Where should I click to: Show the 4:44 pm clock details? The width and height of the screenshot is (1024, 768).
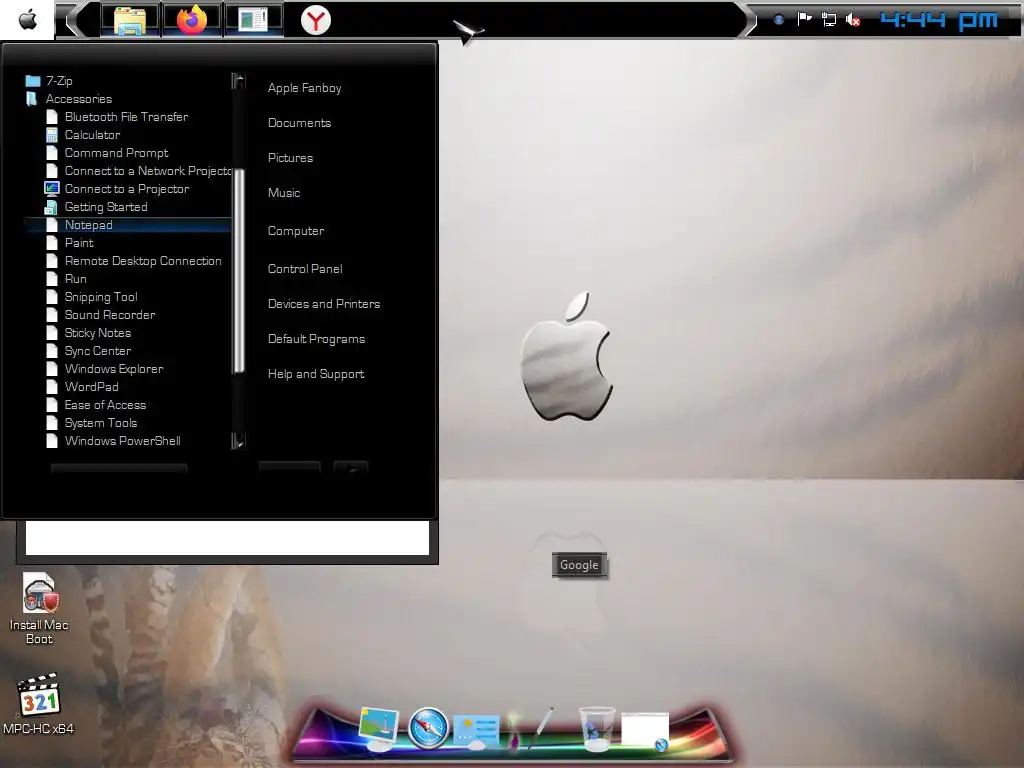(x=939, y=20)
